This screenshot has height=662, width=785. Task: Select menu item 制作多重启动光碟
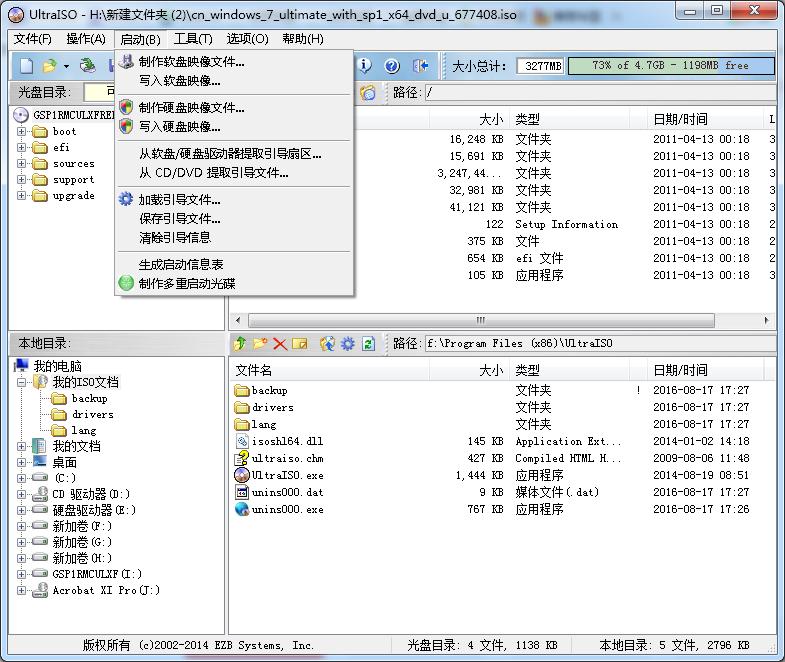pyautogui.click(x=234, y=283)
